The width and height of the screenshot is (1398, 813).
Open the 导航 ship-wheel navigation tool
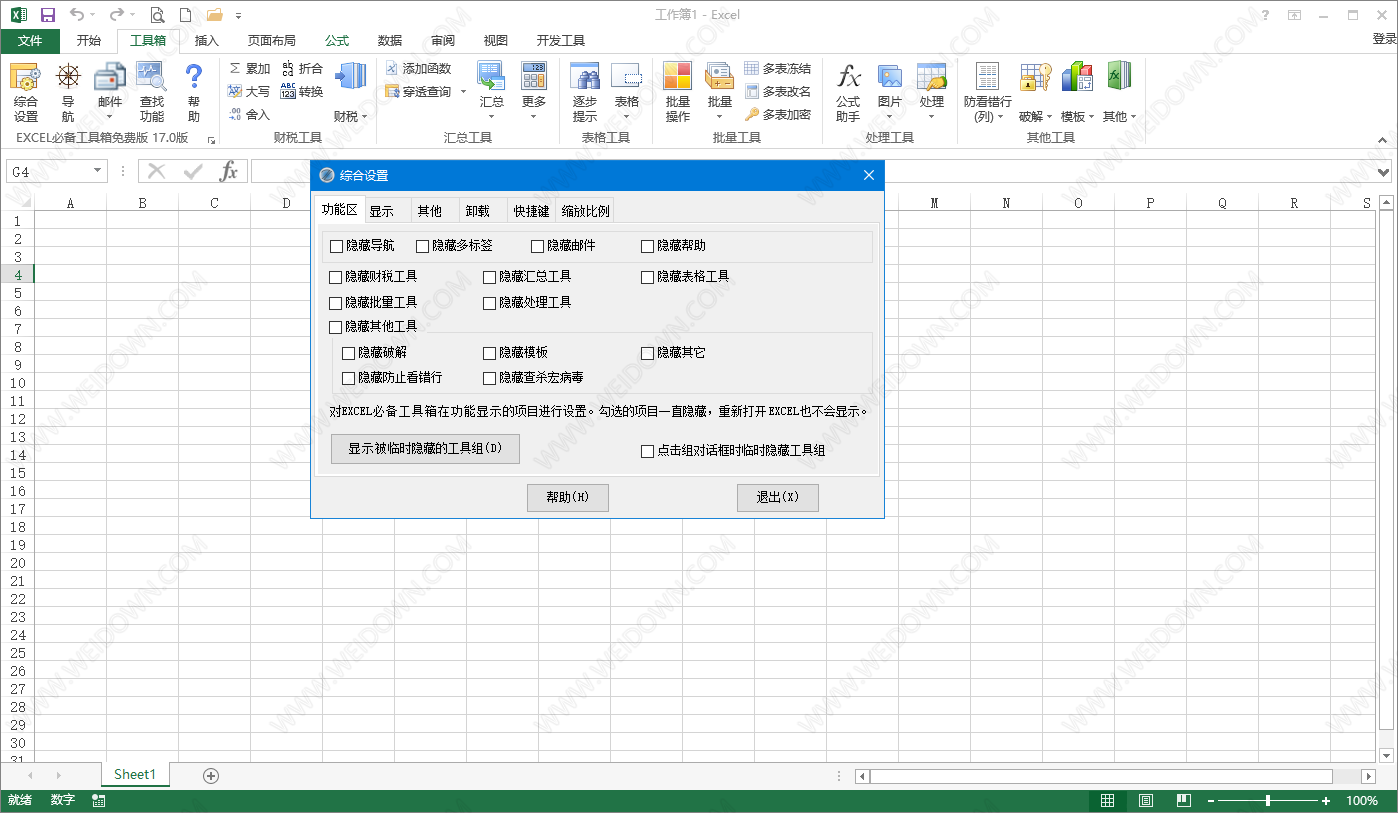pyautogui.click(x=68, y=92)
